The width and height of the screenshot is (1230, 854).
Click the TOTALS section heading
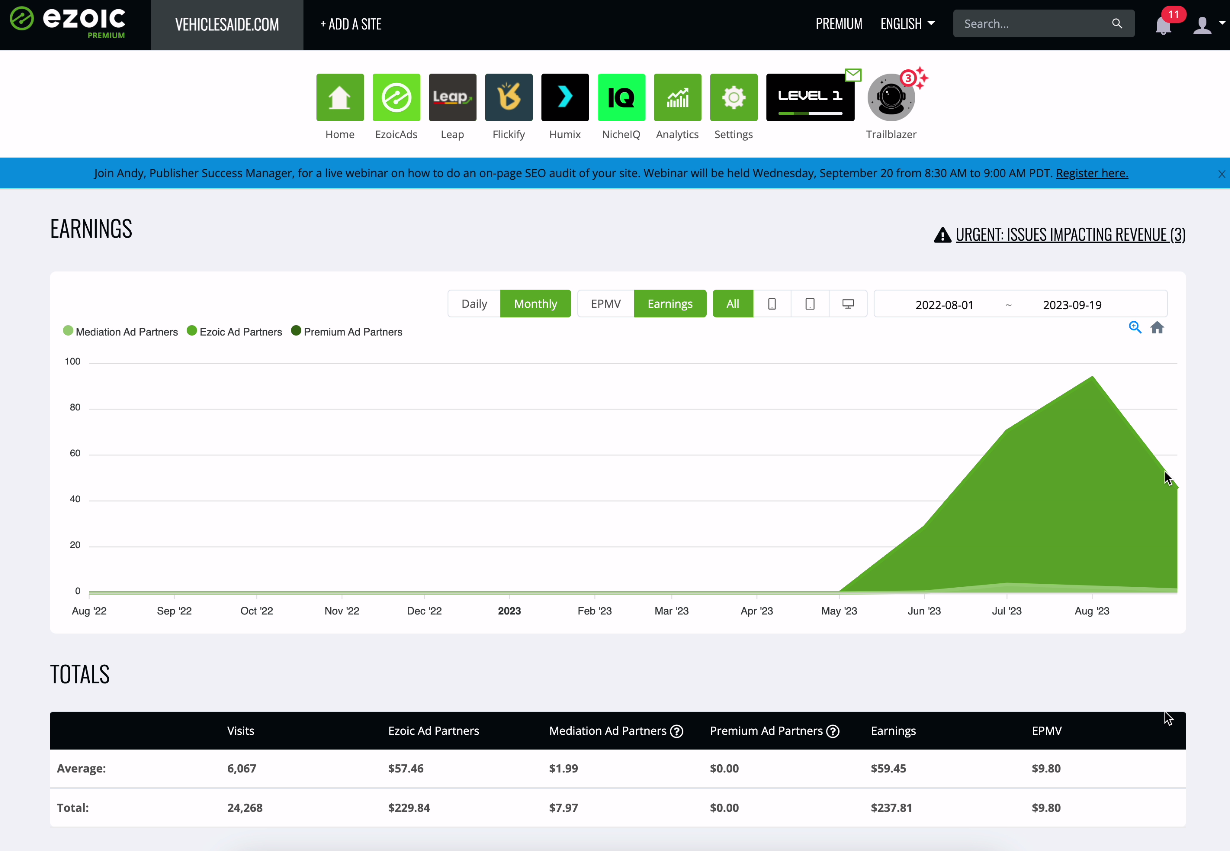tap(80, 674)
